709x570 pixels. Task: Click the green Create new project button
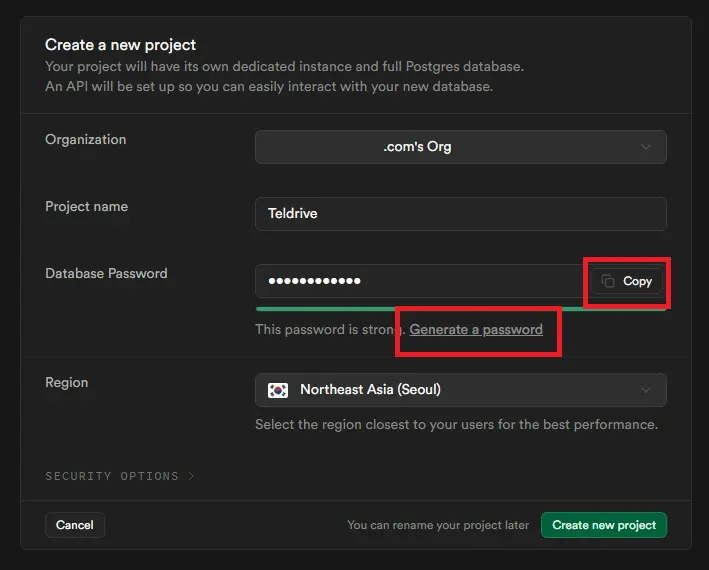pyautogui.click(x=603, y=525)
